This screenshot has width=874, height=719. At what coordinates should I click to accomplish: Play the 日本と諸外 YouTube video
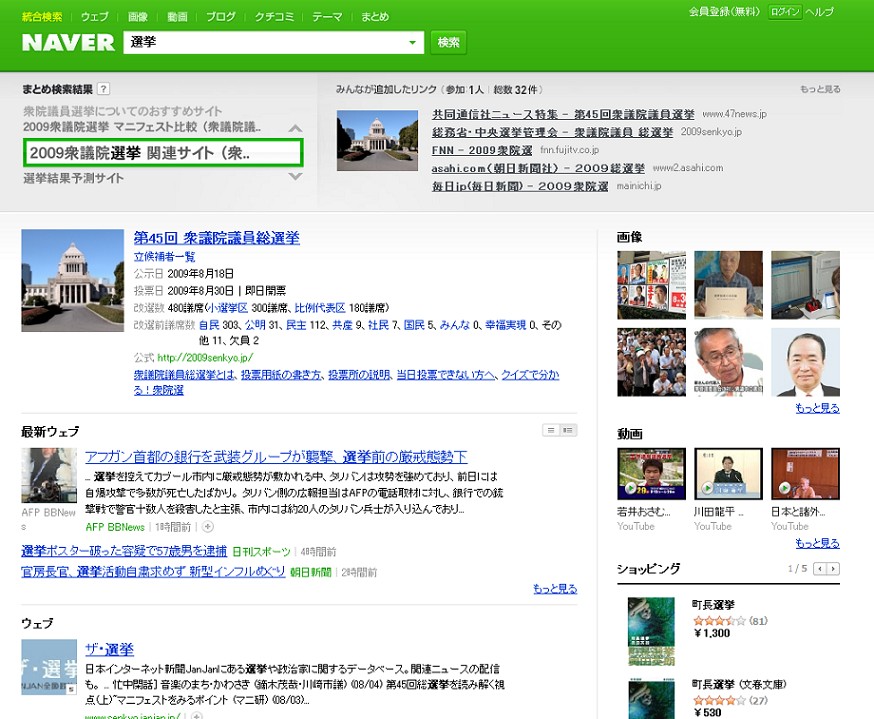click(805, 474)
